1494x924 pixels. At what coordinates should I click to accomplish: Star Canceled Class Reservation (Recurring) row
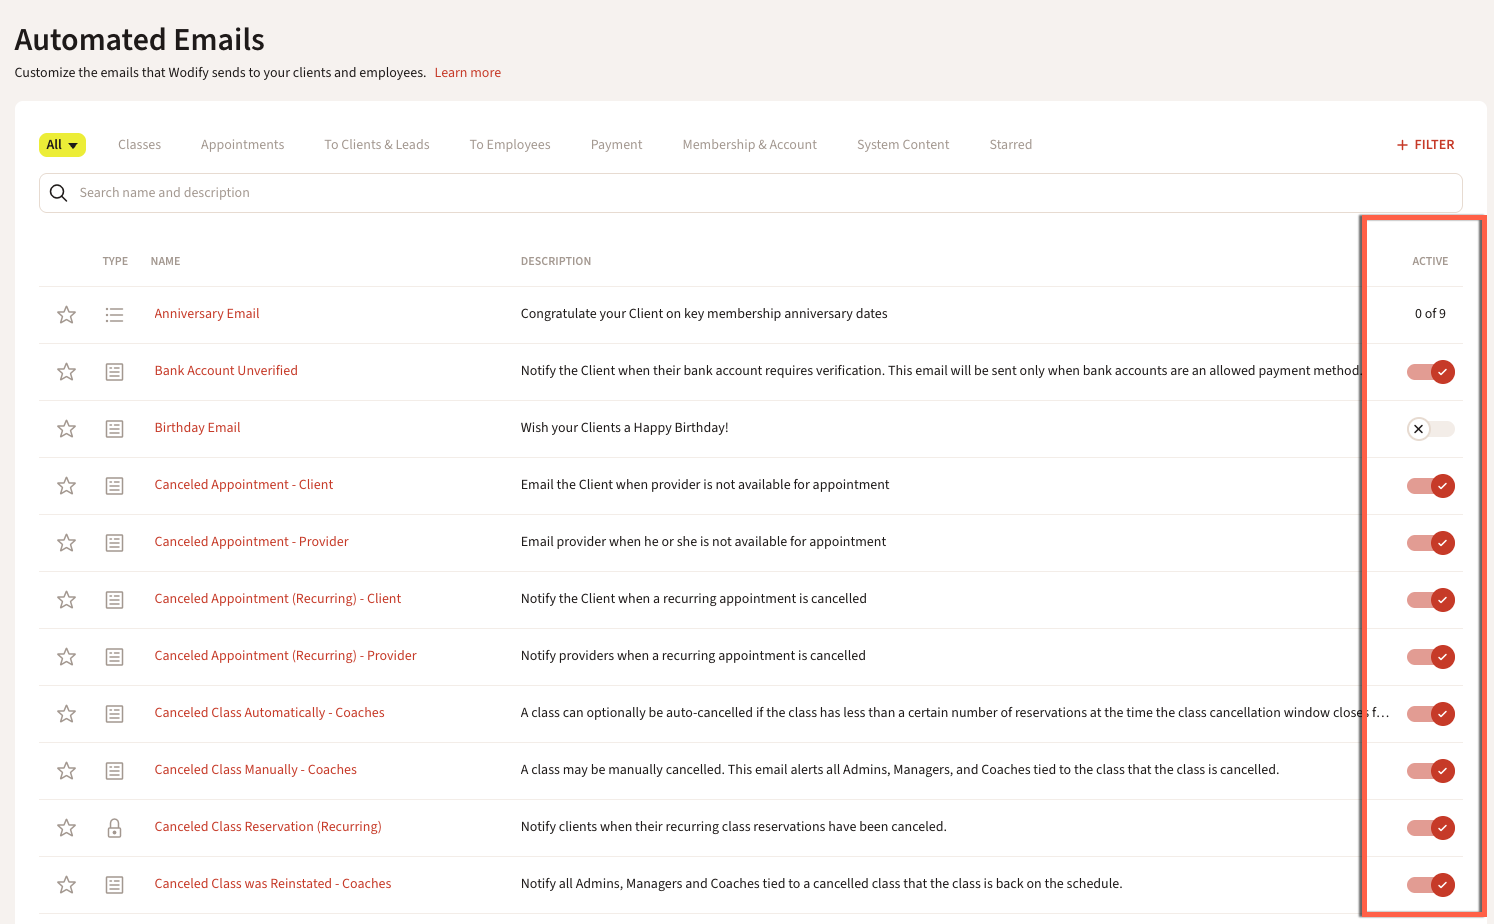click(x=66, y=828)
